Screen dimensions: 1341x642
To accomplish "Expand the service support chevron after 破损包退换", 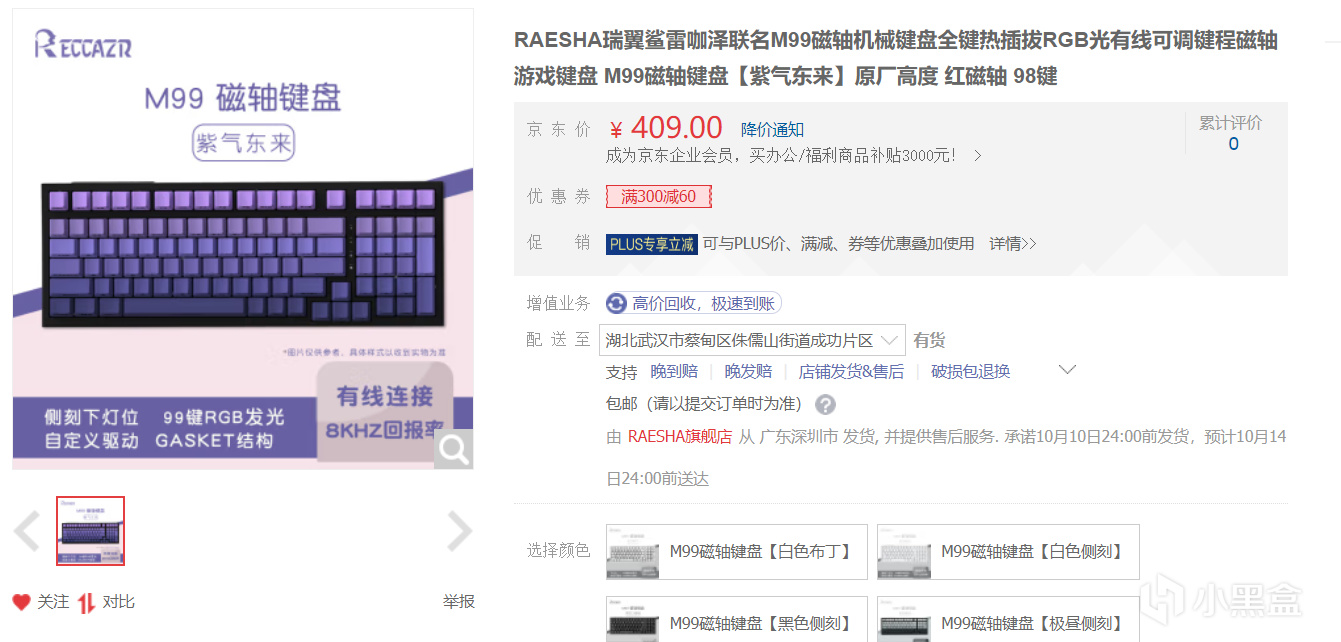I will [x=1067, y=370].
